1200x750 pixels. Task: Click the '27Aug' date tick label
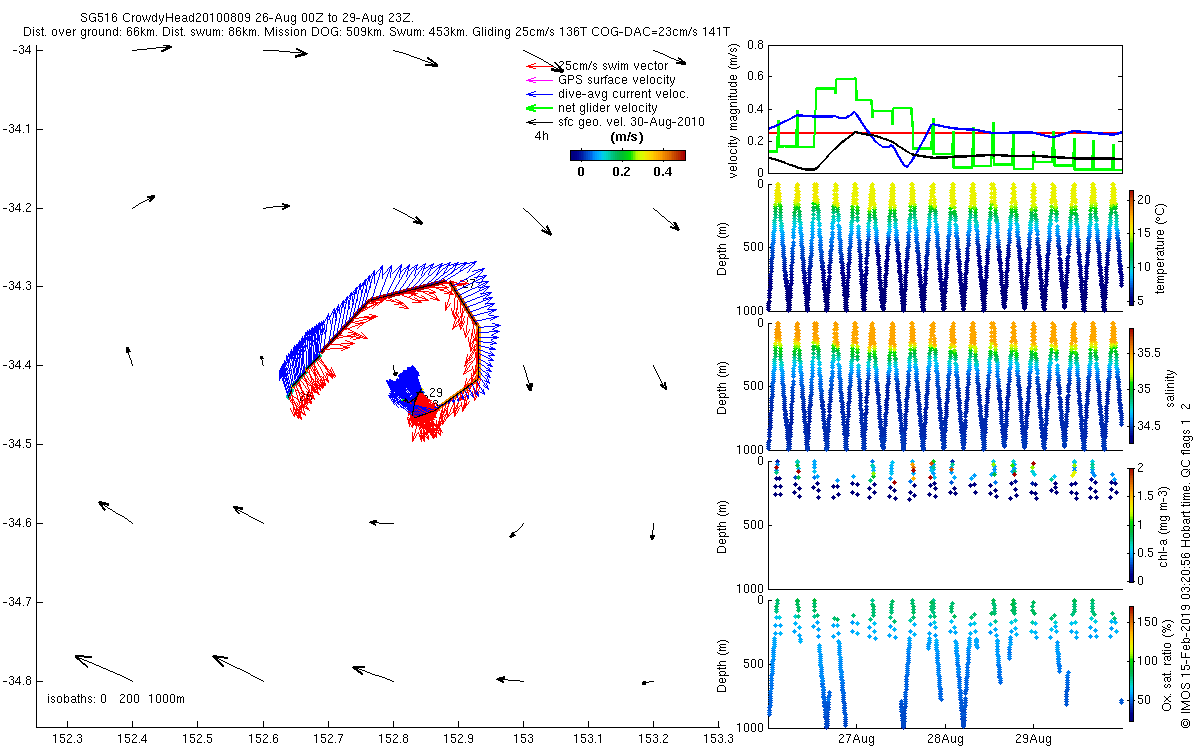[857, 739]
